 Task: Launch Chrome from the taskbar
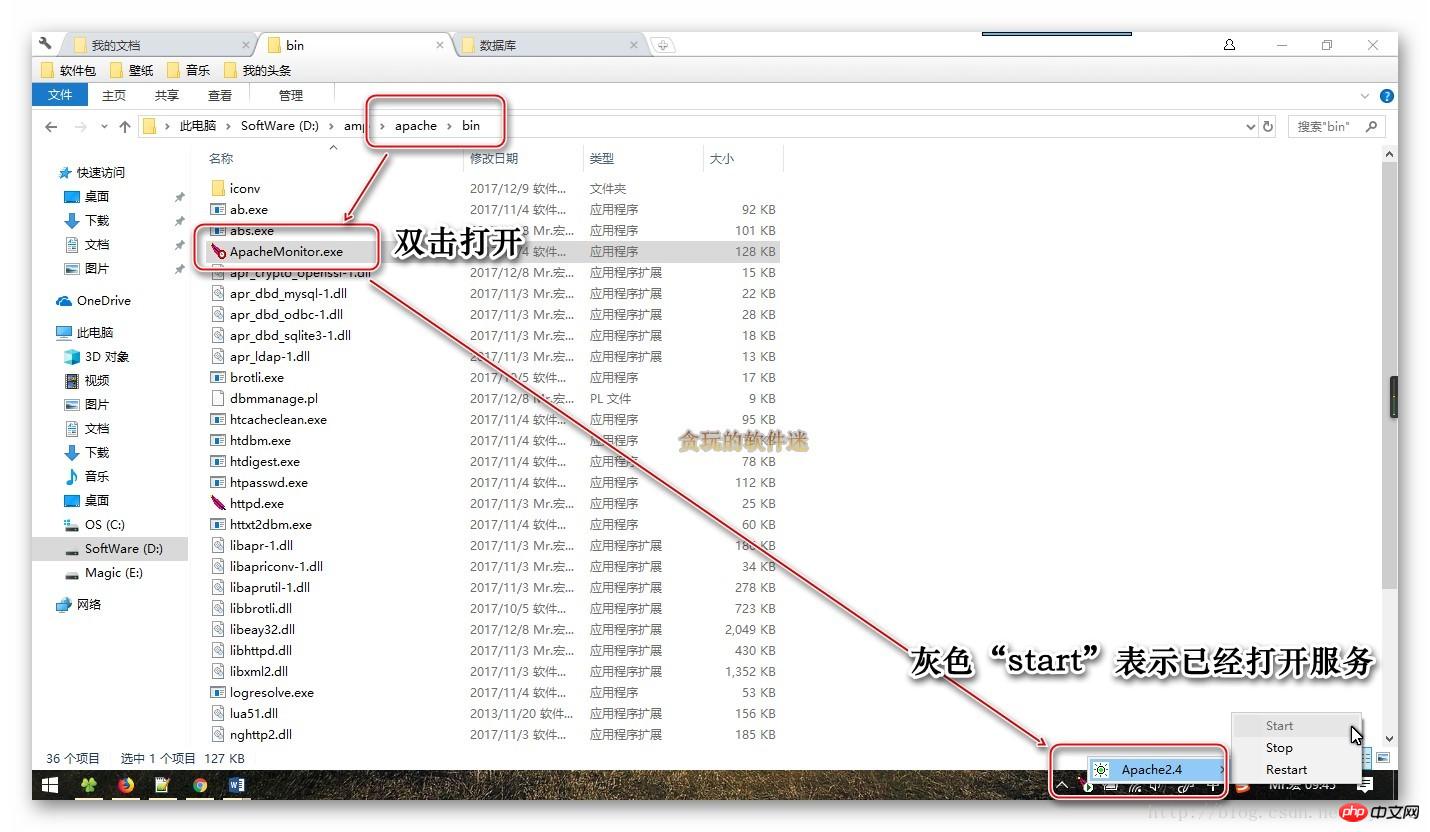coord(200,785)
